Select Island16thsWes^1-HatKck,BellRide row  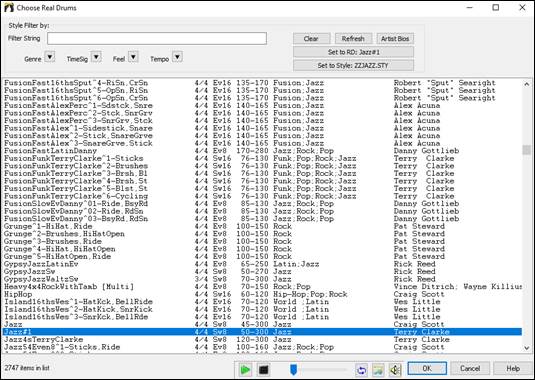pos(262,302)
